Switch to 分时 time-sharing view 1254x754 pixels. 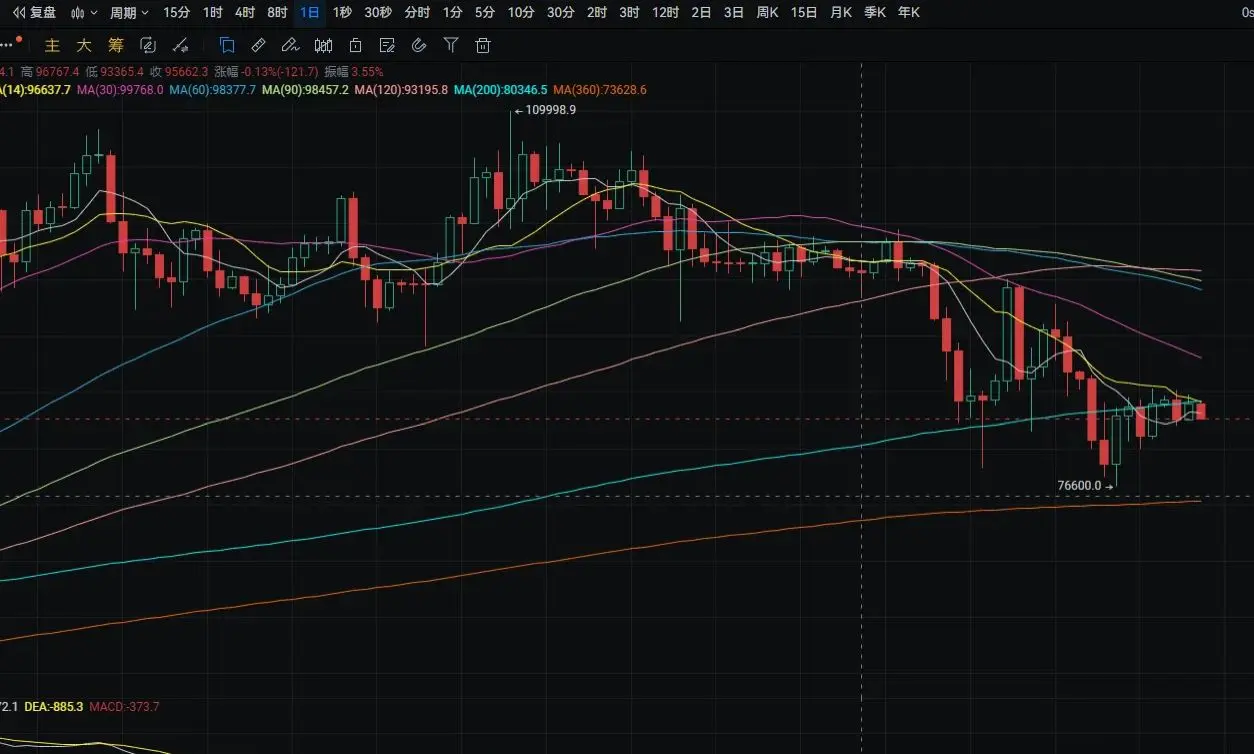[417, 13]
